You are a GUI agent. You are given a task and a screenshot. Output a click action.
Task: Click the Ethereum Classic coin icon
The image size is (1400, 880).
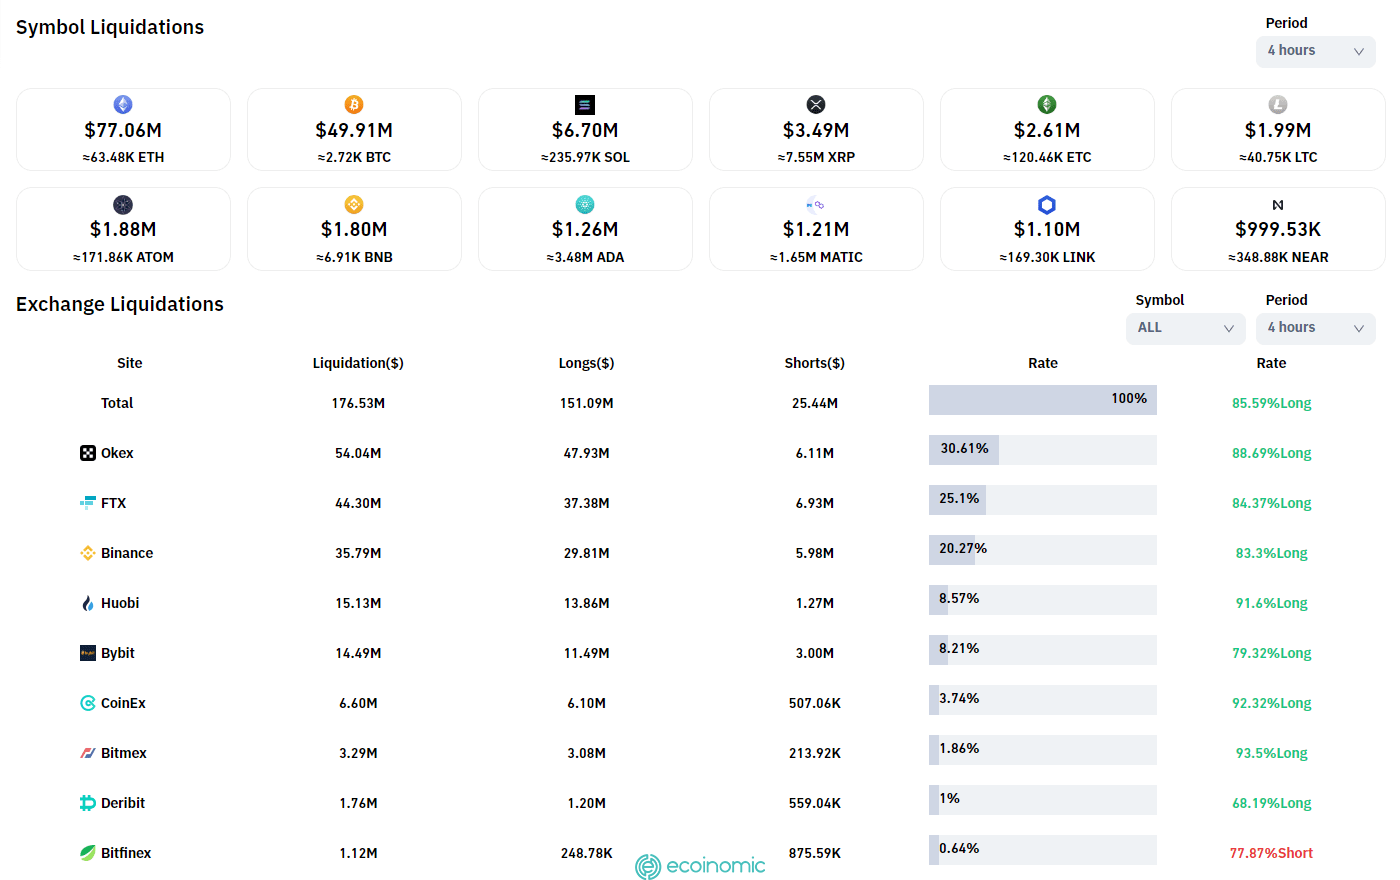click(x=1047, y=104)
